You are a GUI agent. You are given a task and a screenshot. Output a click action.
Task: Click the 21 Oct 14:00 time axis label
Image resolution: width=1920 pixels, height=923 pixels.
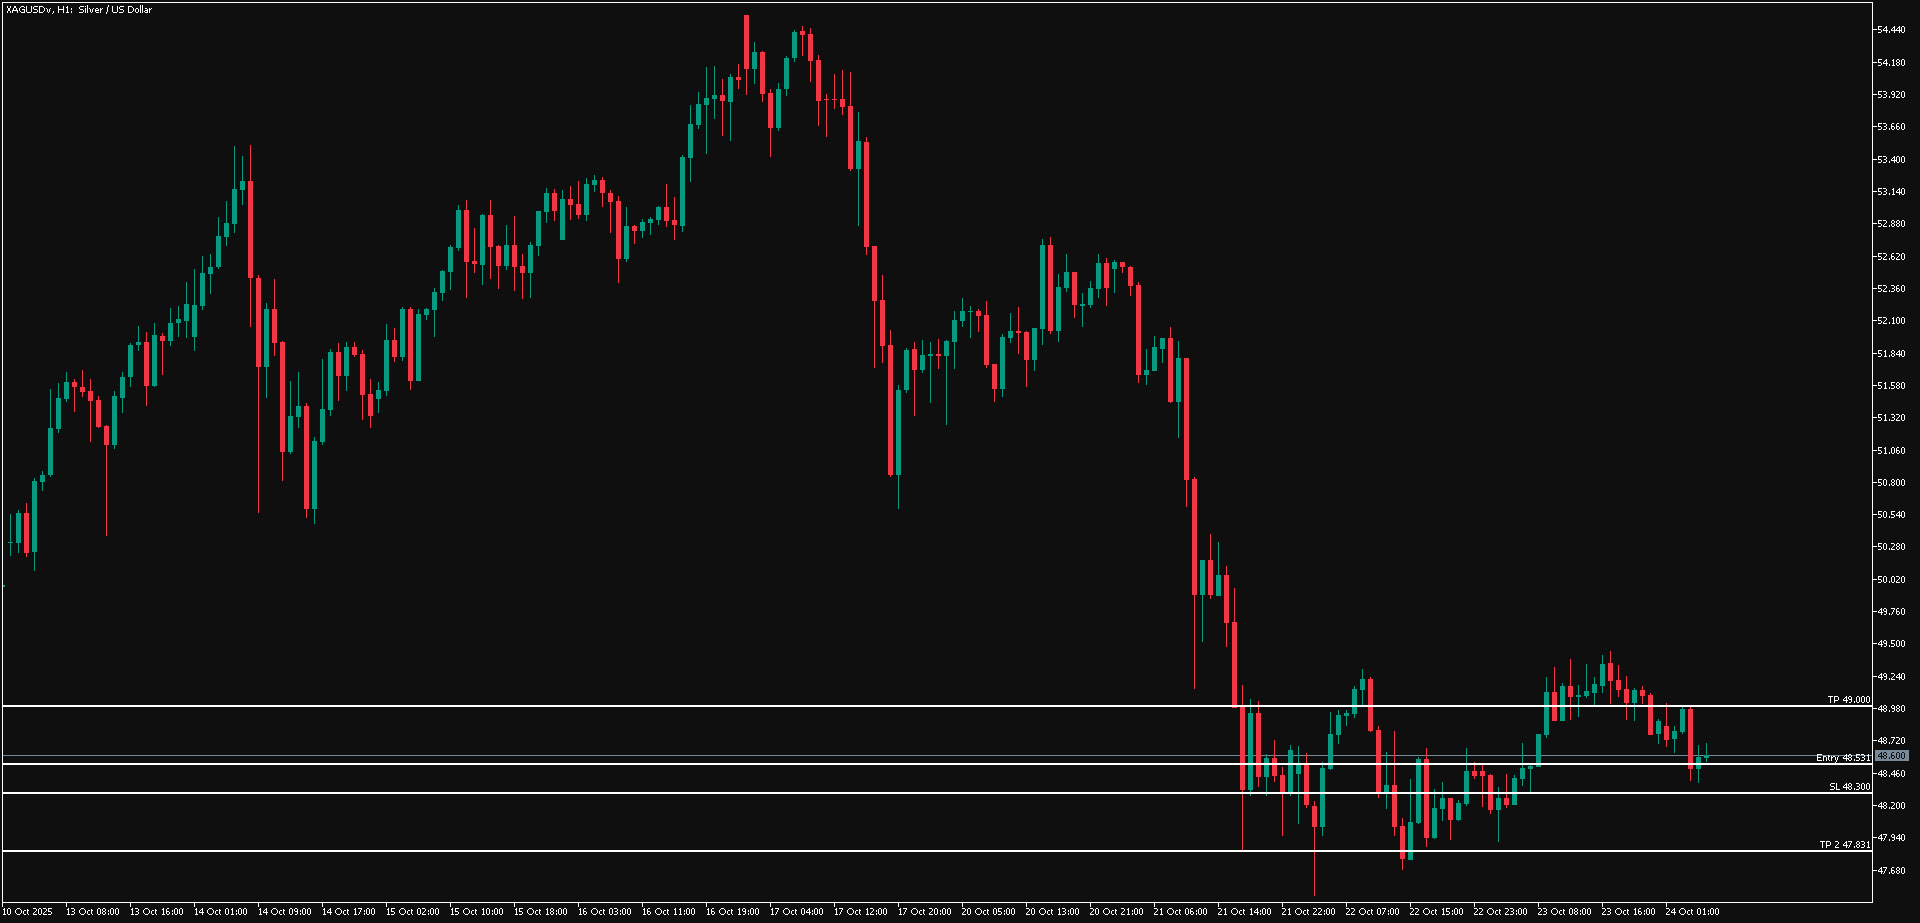click(1244, 912)
